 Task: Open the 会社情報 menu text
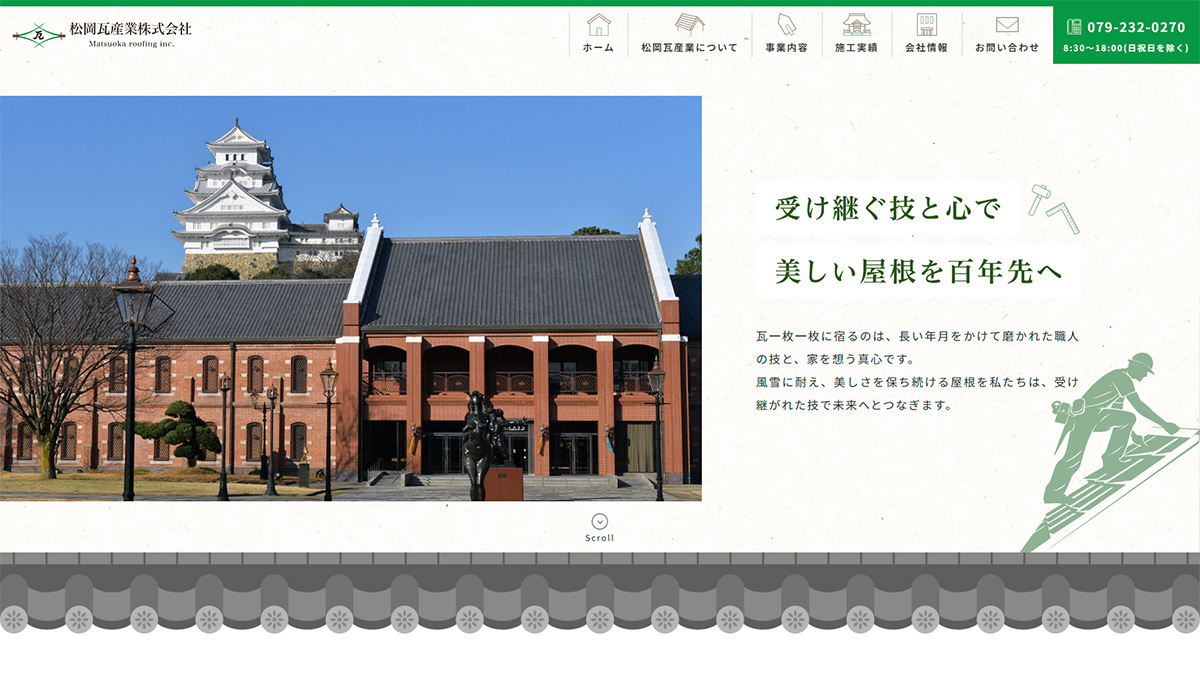(926, 48)
